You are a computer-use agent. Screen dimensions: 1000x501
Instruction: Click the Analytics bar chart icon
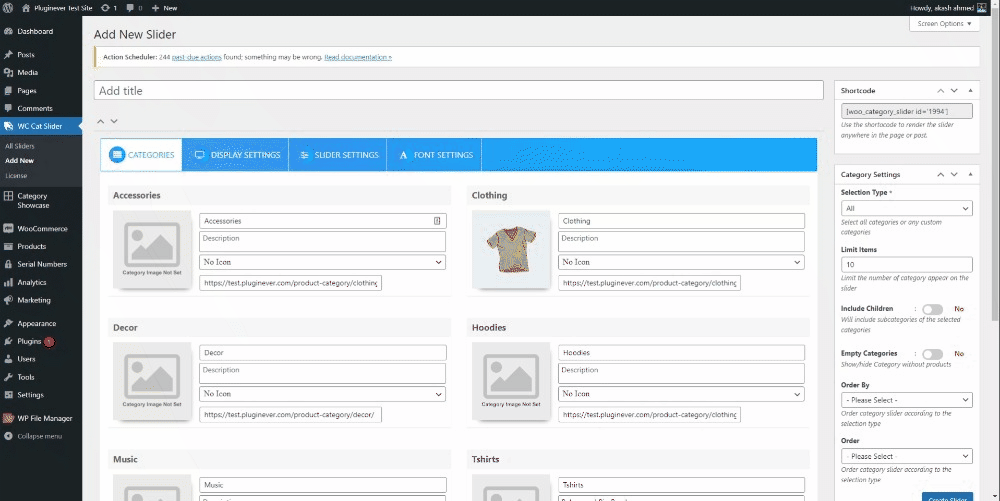click(8, 282)
